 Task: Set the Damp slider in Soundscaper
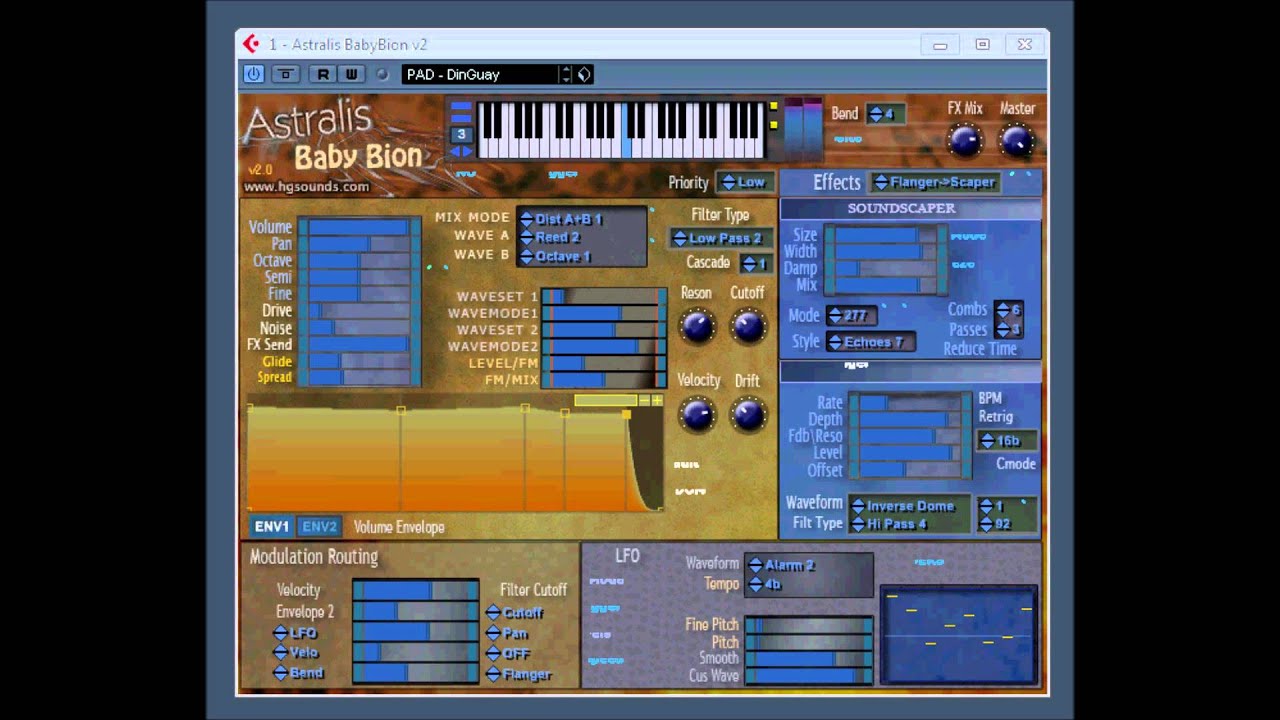coord(886,268)
